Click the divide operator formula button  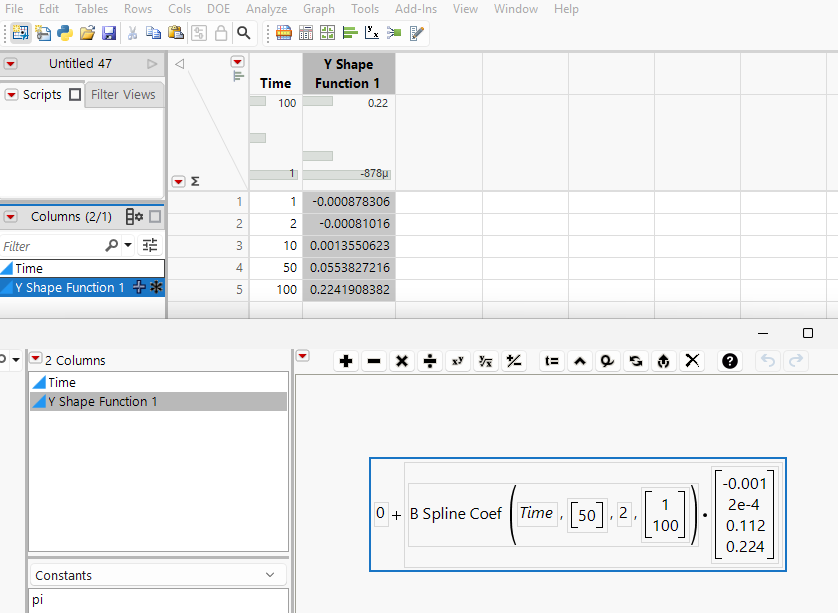tap(430, 361)
